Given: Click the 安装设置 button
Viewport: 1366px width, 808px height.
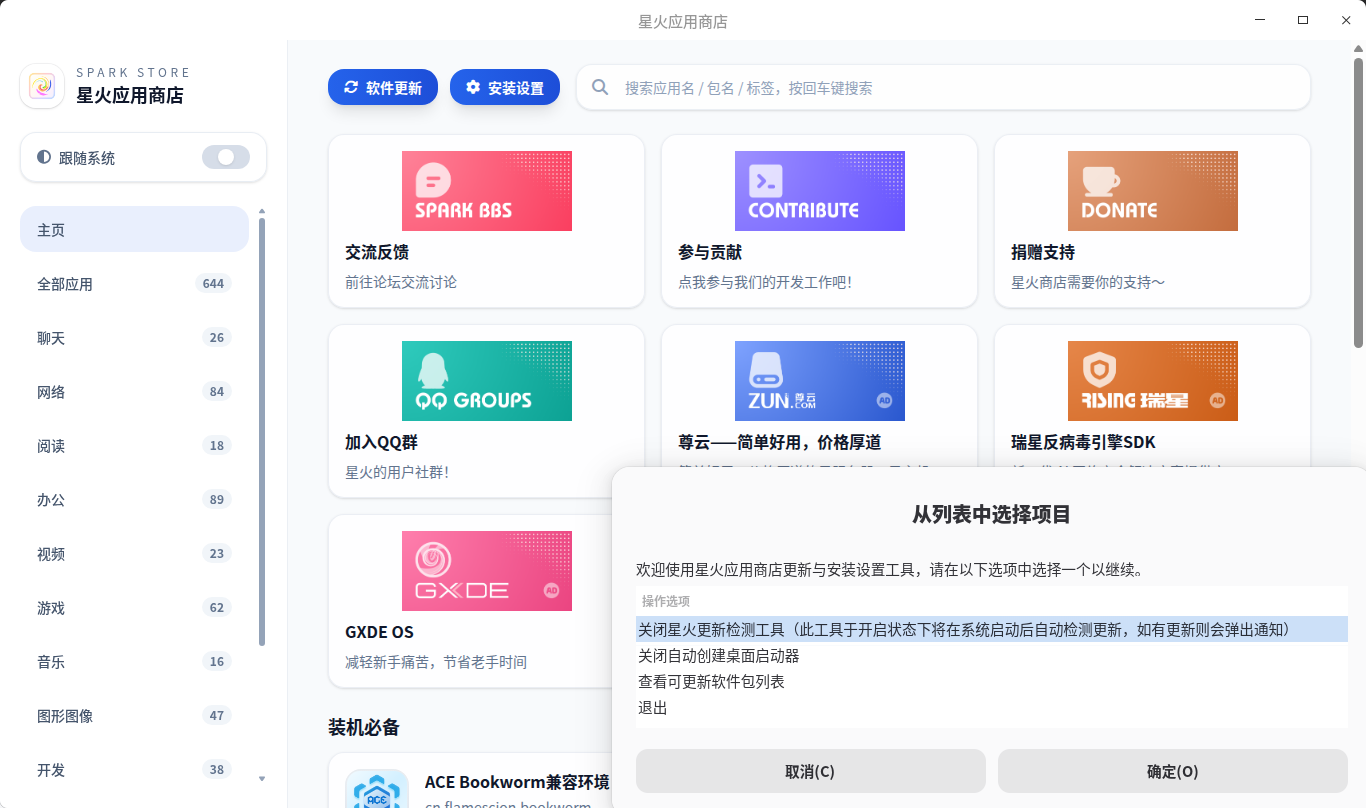Looking at the screenshot, I should (x=505, y=87).
